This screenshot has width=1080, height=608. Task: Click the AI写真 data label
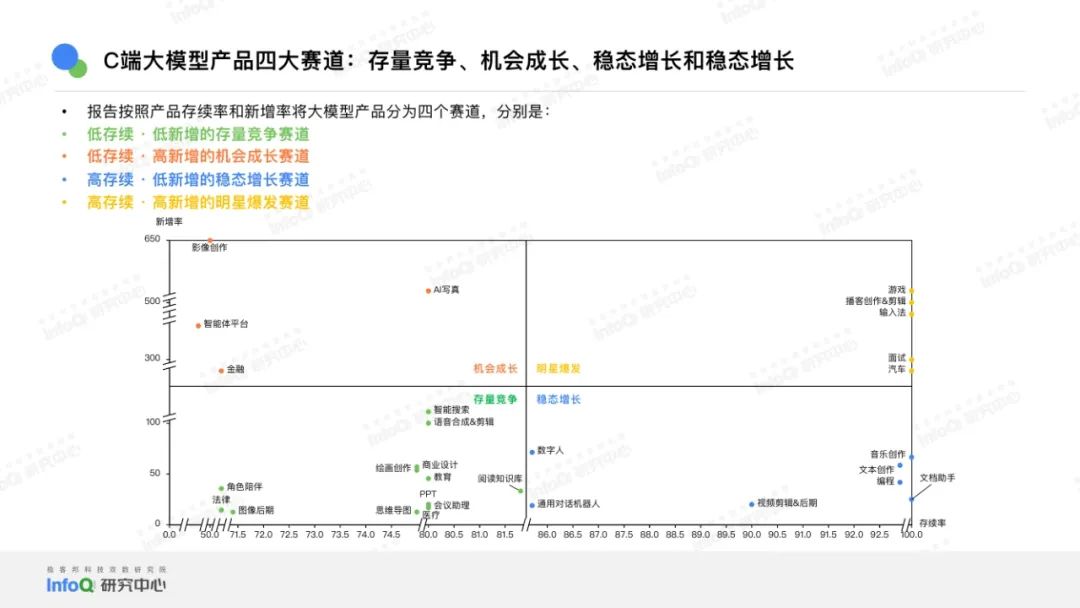click(446, 290)
